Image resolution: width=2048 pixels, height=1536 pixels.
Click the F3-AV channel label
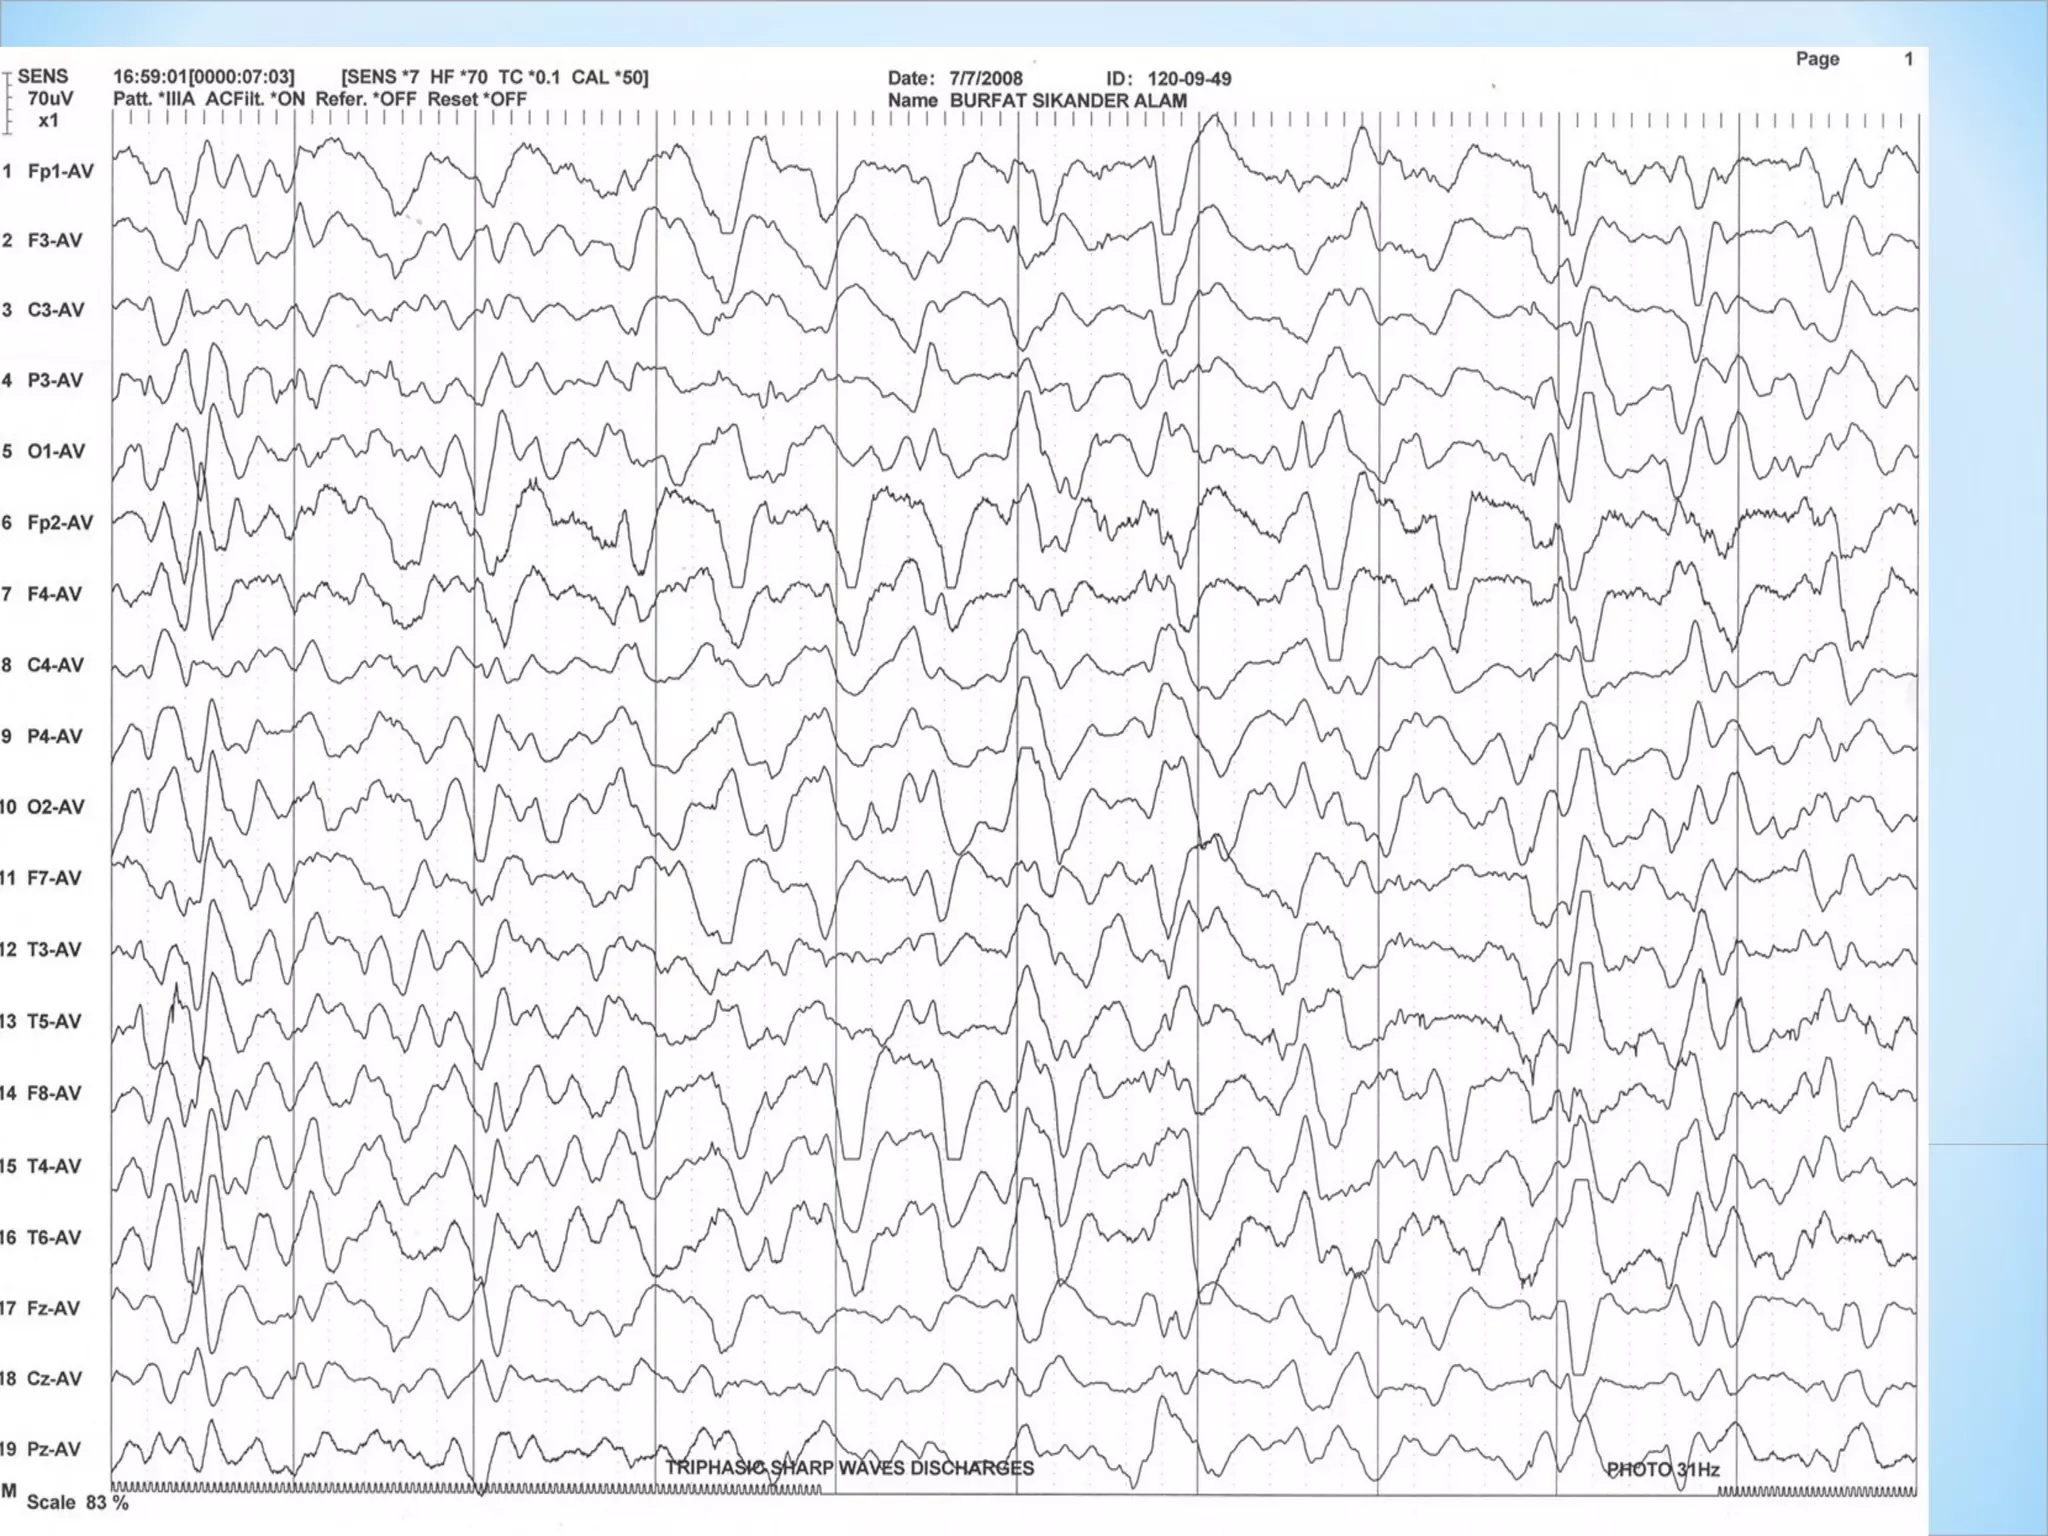tap(55, 240)
